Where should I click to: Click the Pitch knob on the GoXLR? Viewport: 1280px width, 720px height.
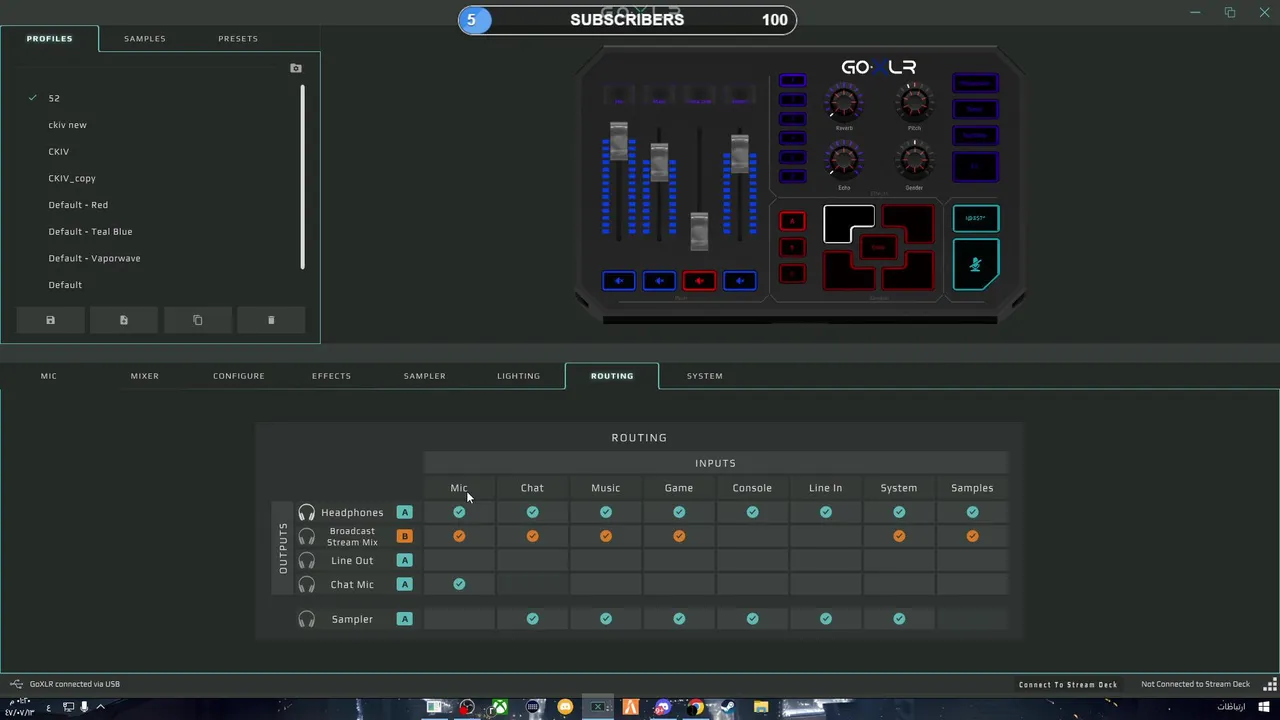pos(914,101)
